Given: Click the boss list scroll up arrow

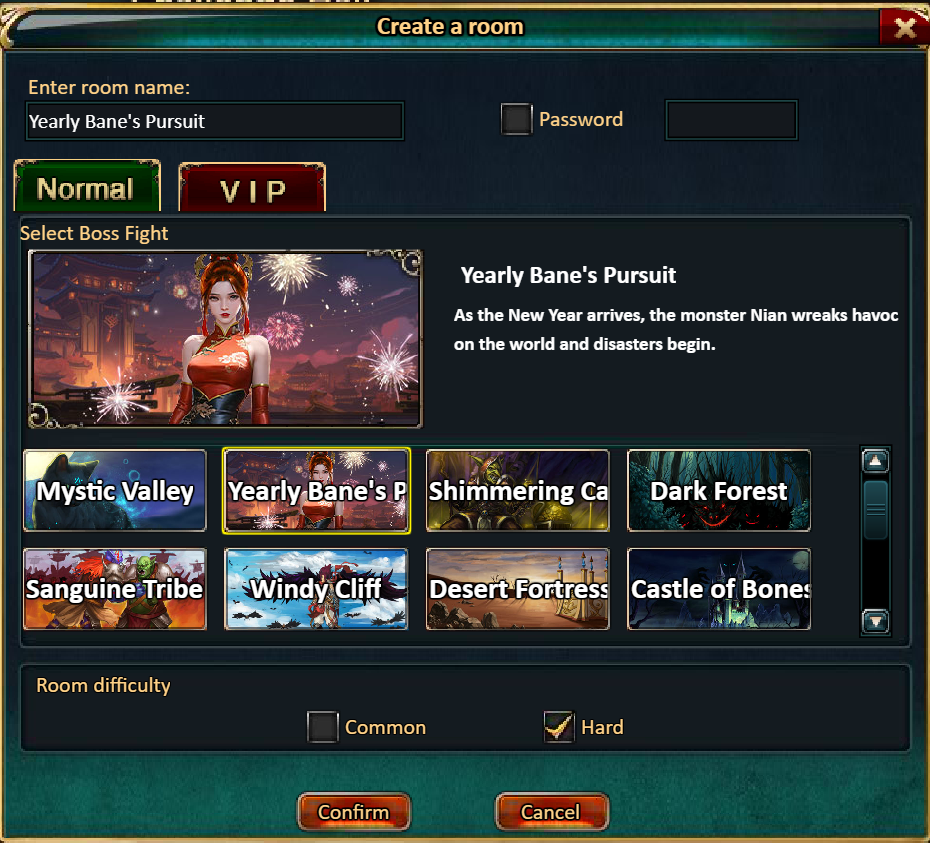Looking at the screenshot, I should click(875, 461).
